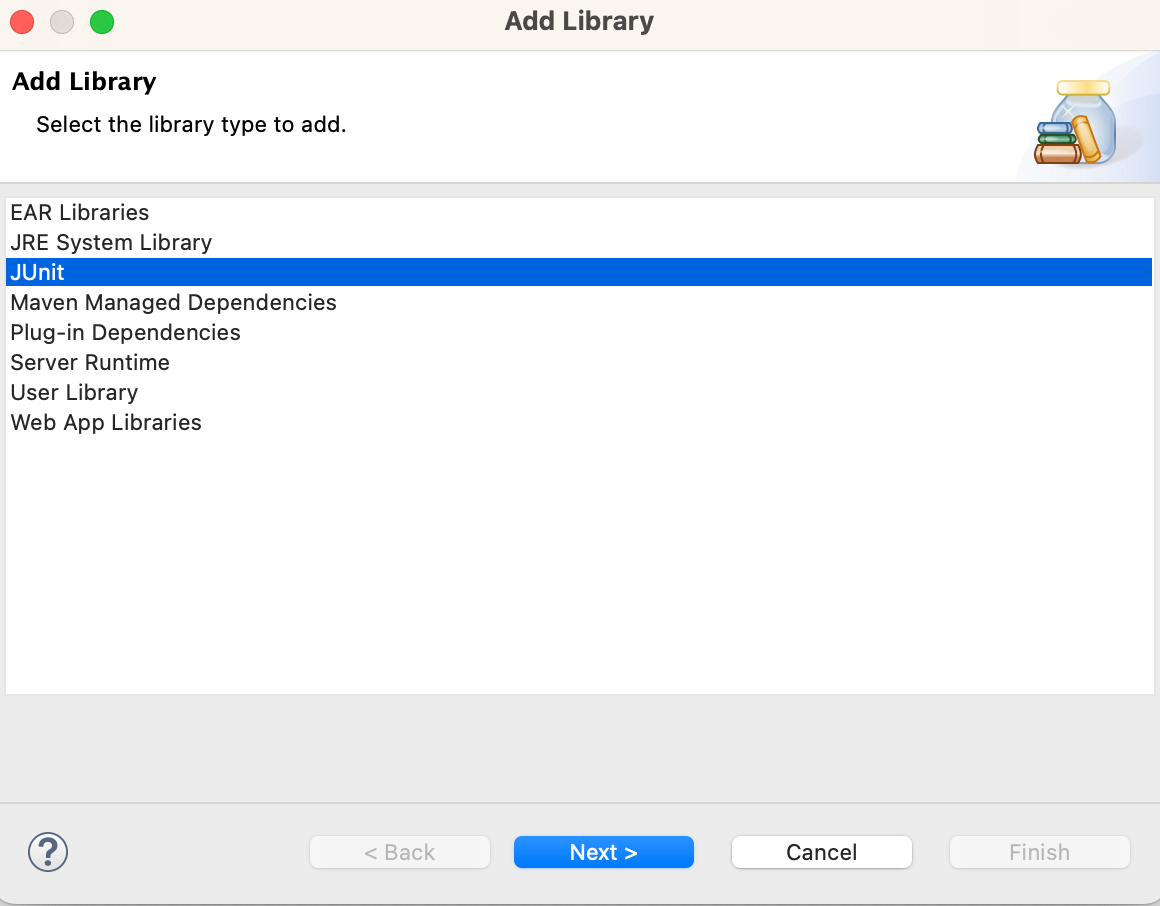
Task: Click the disabled Finish button
Action: [x=1039, y=852]
